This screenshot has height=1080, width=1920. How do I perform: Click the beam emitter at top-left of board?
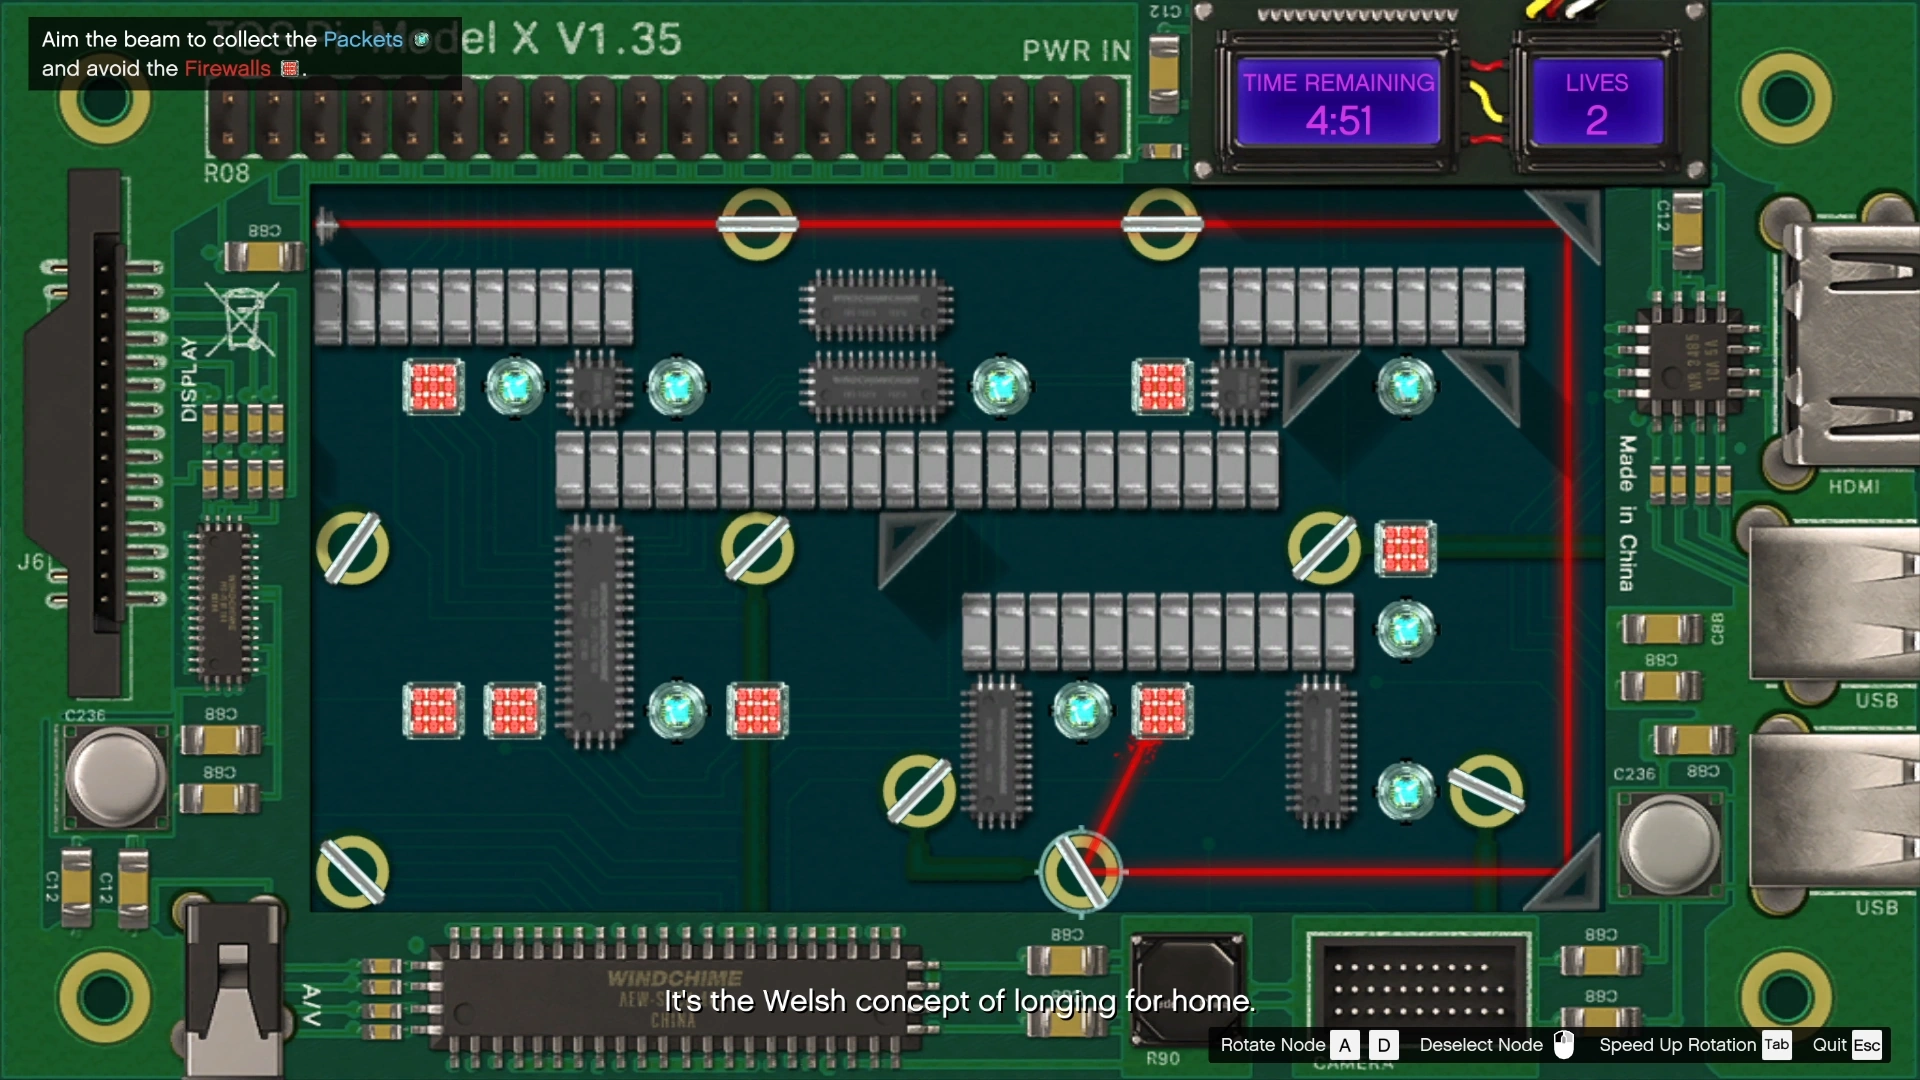coord(325,225)
